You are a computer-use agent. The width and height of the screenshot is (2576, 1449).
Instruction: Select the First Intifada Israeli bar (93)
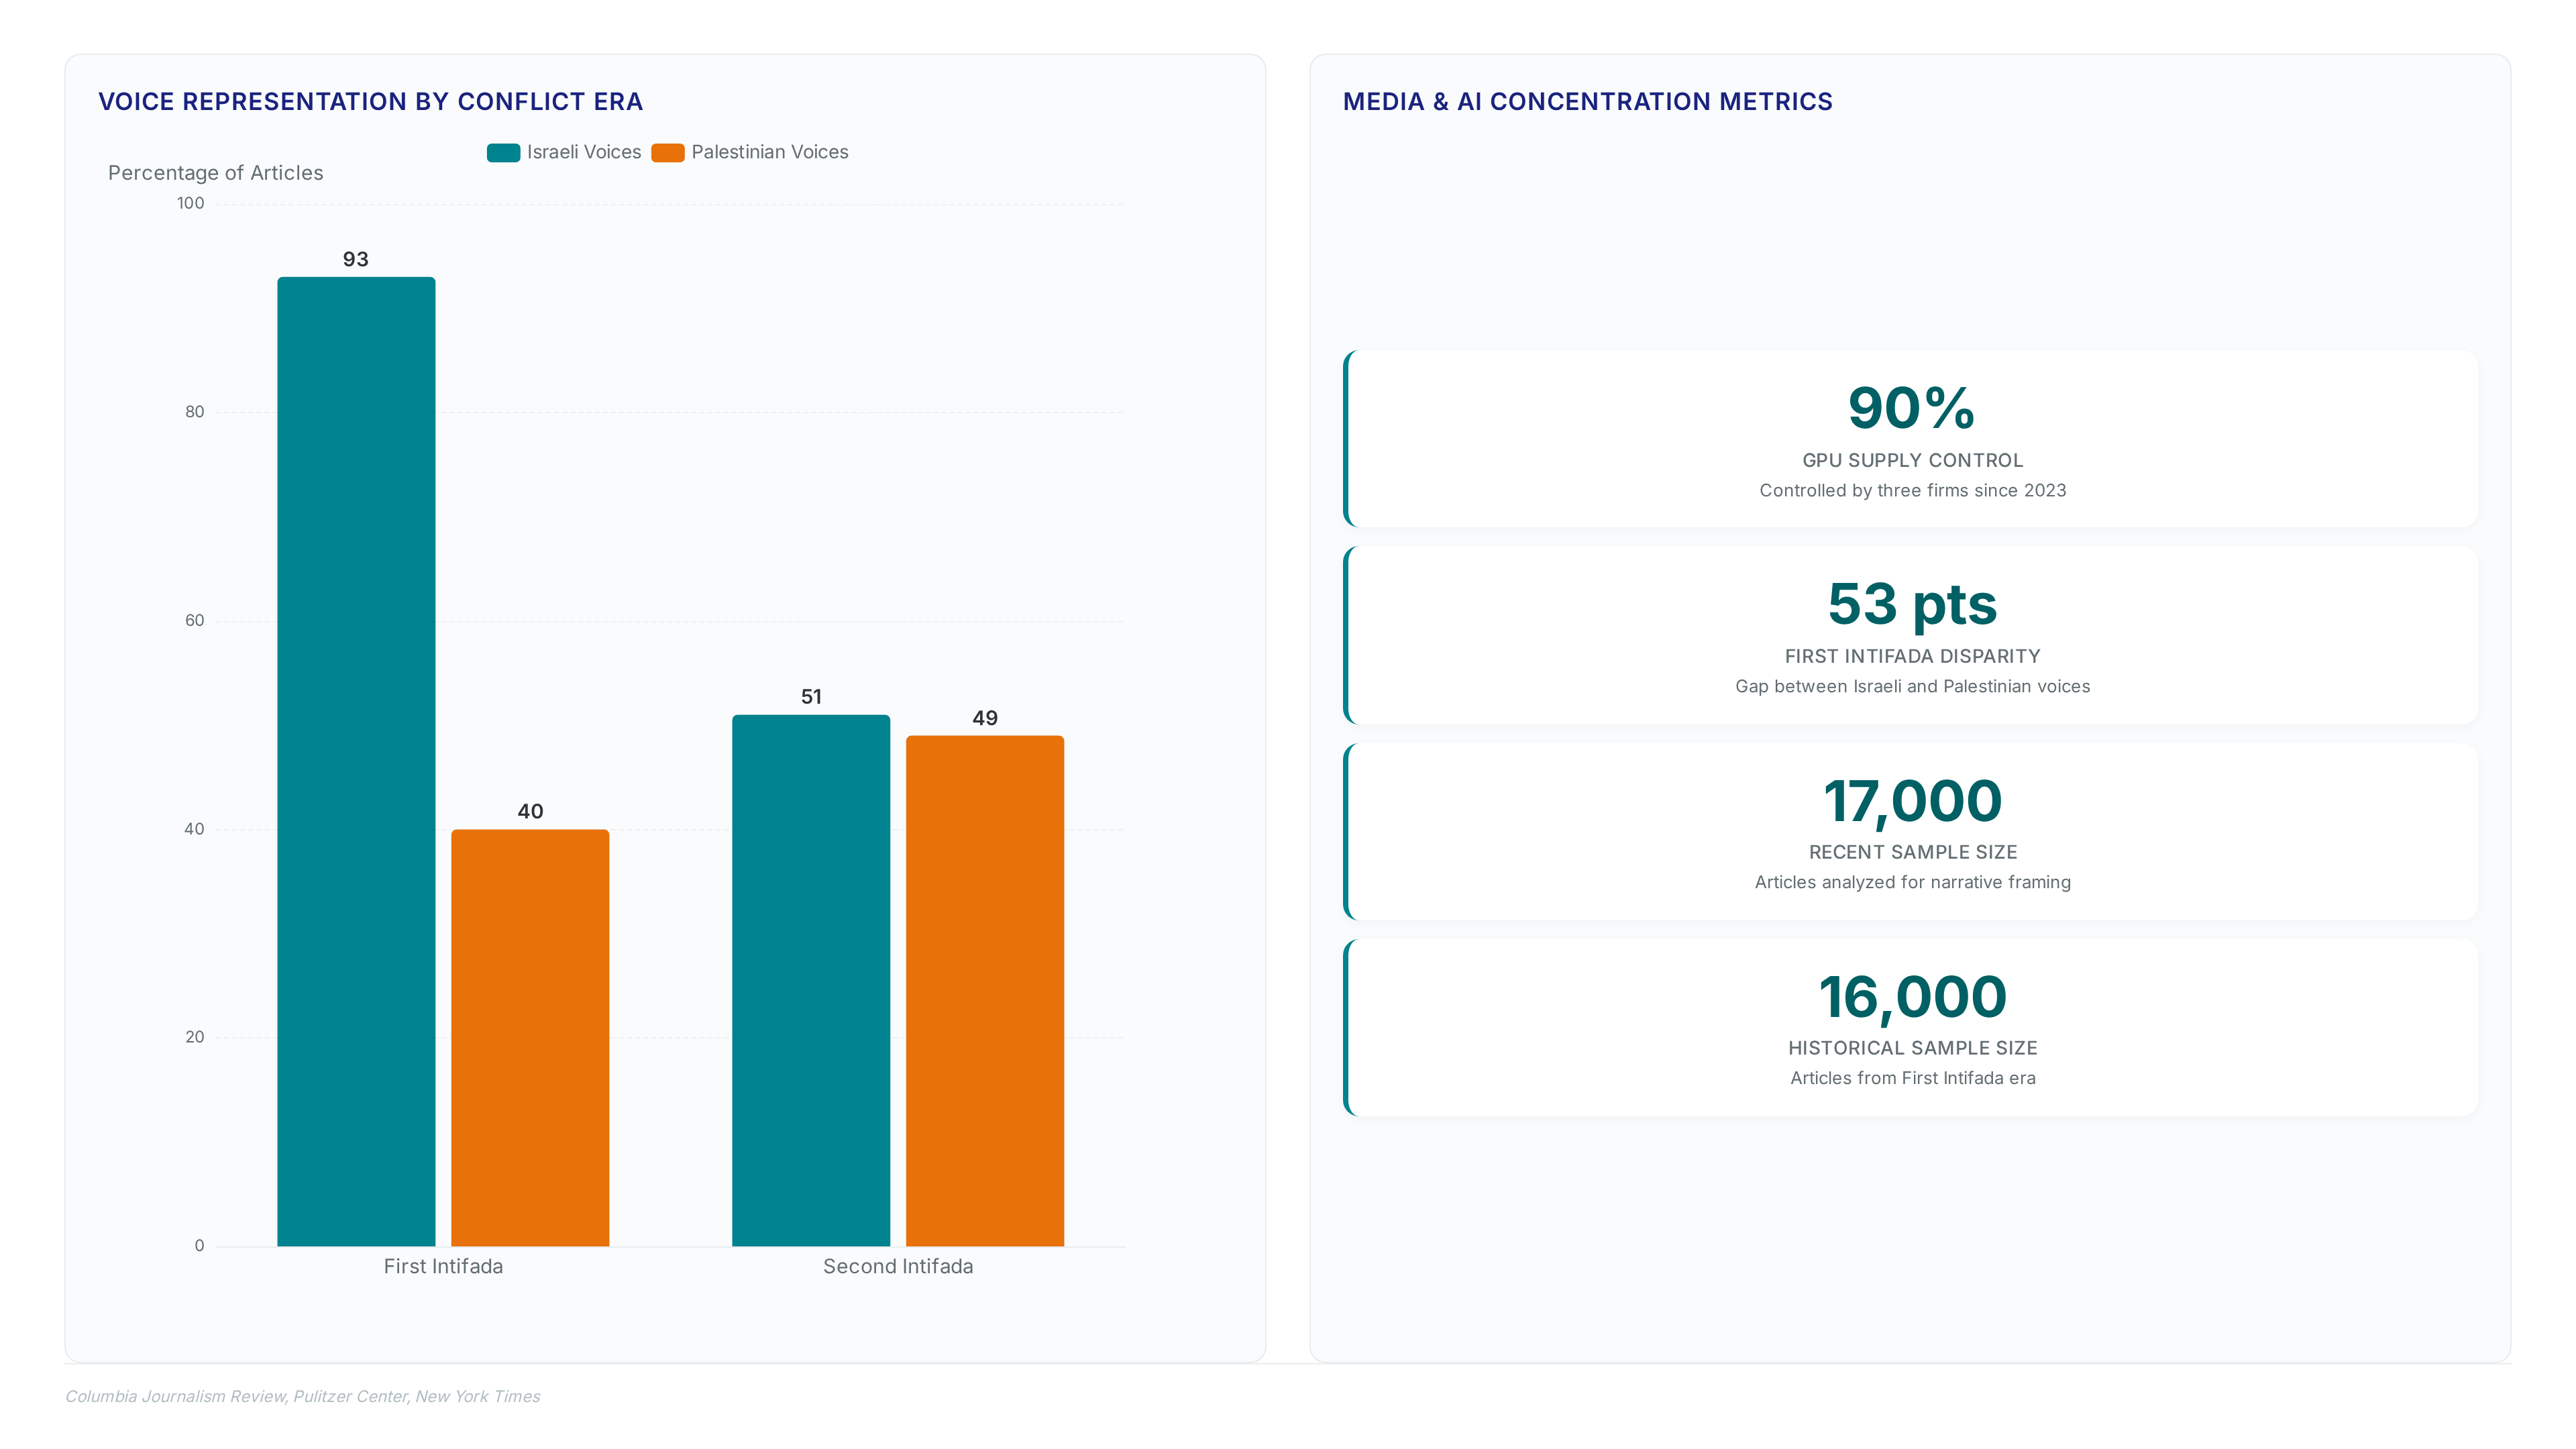[356, 761]
